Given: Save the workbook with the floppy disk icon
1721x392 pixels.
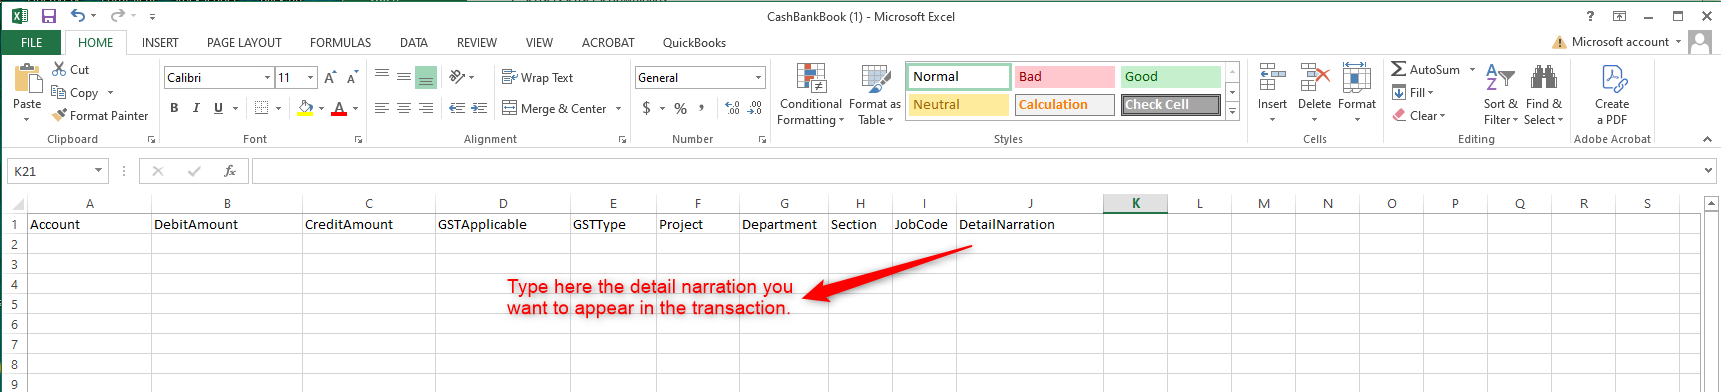Looking at the screenshot, I should pos(49,16).
